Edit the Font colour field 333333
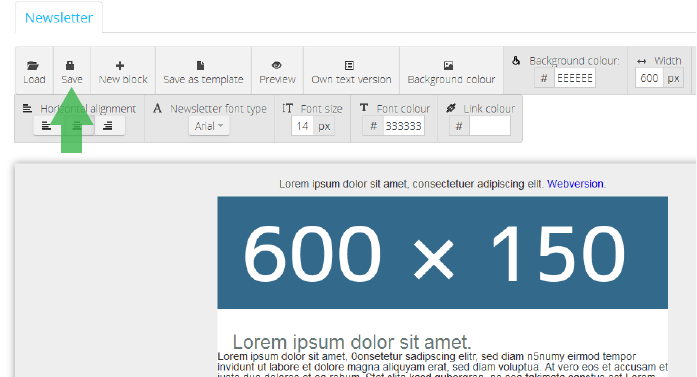 coord(403,126)
